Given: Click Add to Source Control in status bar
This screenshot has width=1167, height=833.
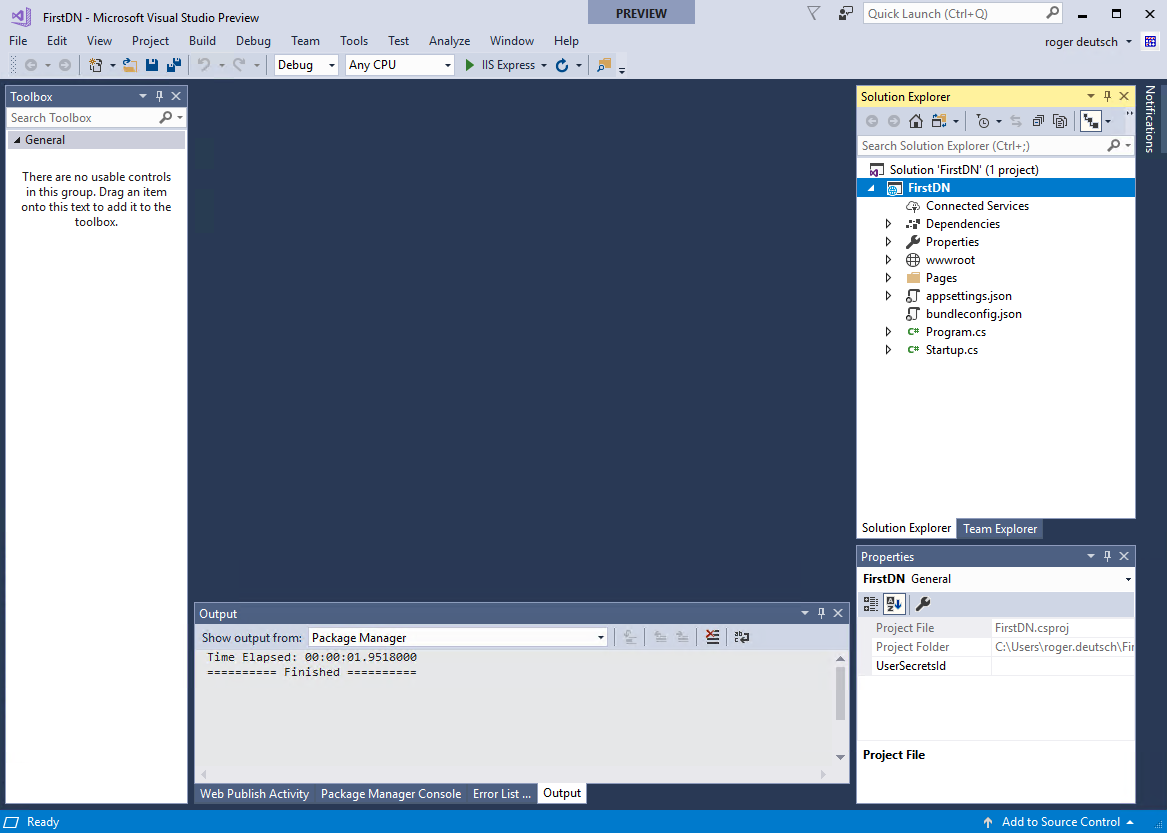Looking at the screenshot, I should pyautogui.click(x=1061, y=822).
